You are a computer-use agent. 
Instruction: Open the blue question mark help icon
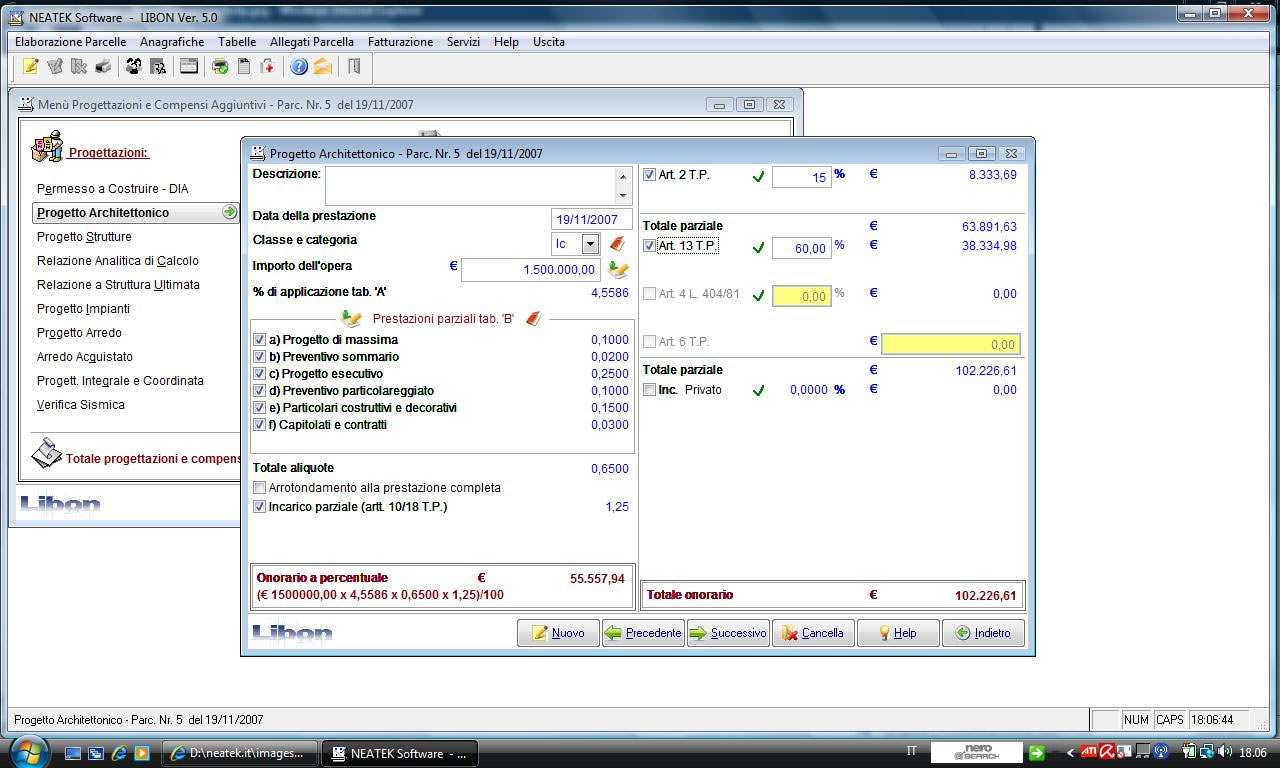click(299, 67)
